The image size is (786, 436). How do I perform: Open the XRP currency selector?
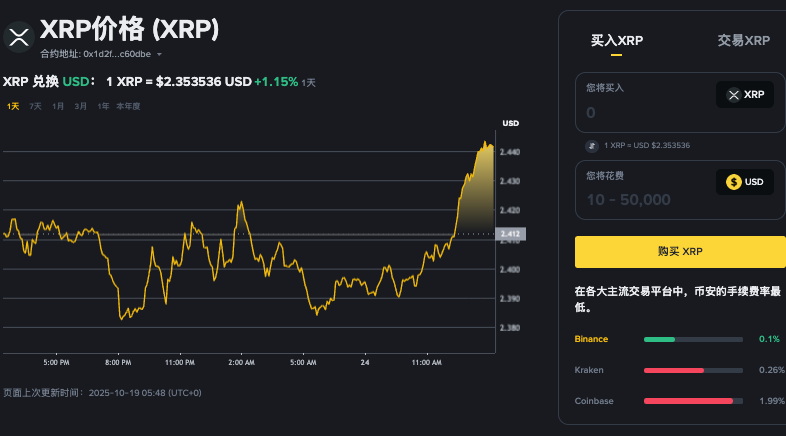tap(745, 95)
